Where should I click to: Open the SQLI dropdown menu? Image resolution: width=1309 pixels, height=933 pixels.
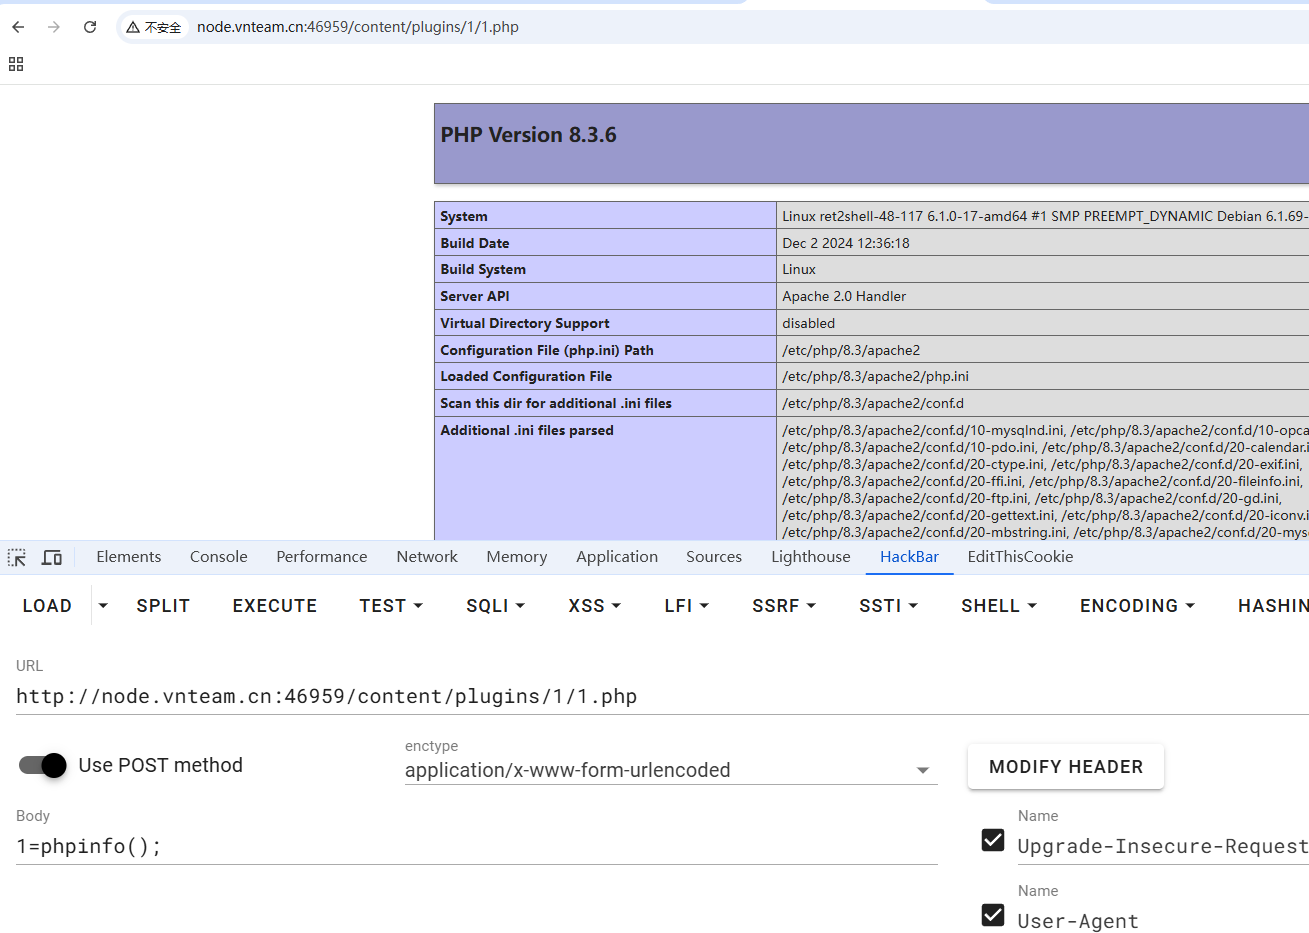click(495, 606)
